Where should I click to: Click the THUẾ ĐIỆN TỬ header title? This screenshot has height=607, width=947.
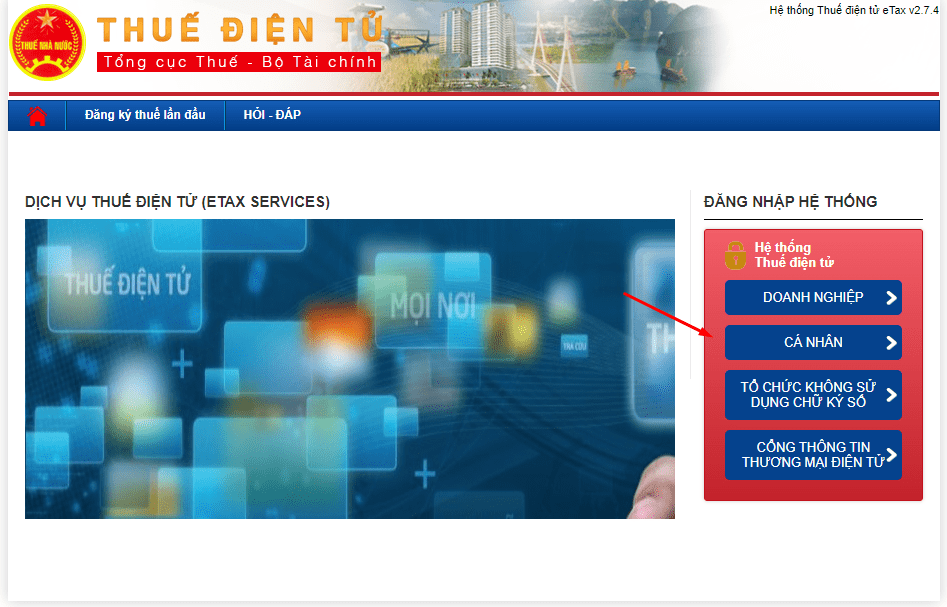[240, 29]
